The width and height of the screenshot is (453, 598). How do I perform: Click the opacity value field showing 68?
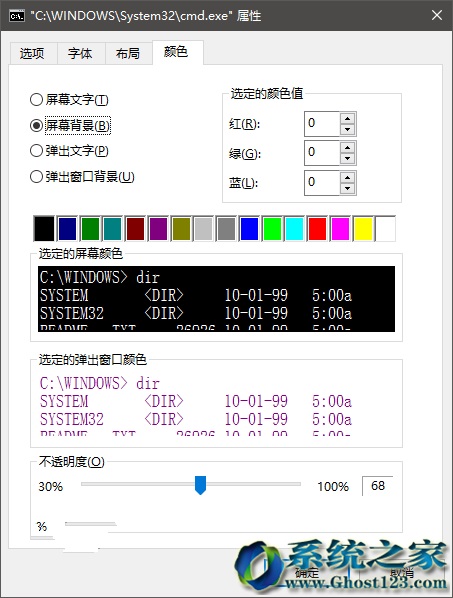(x=377, y=486)
